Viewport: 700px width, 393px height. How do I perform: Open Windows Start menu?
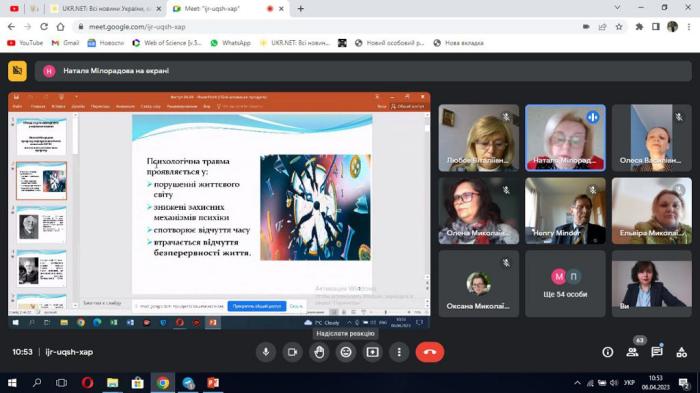point(12,383)
